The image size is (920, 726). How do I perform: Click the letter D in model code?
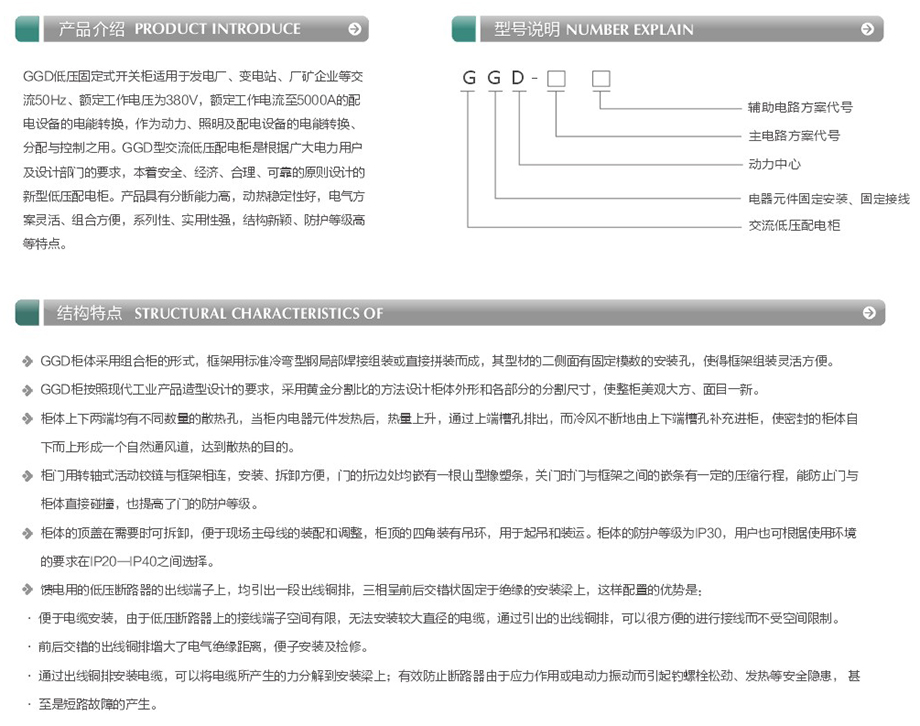click(518, 77)
